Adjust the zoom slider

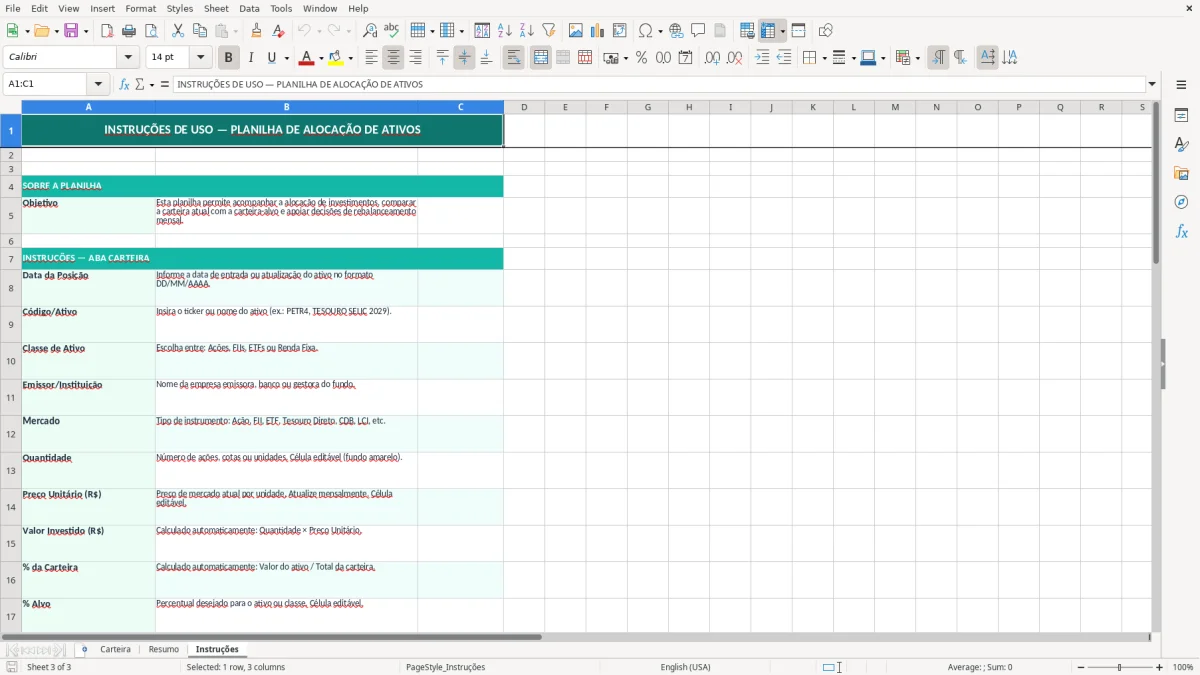coord(1120,667)
